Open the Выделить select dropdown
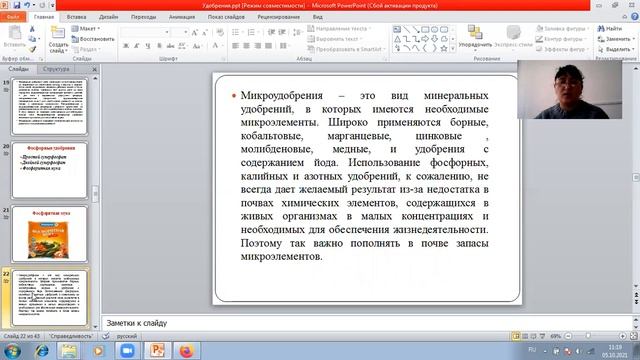Screen dimensions: 640x360 coord(616,49)
